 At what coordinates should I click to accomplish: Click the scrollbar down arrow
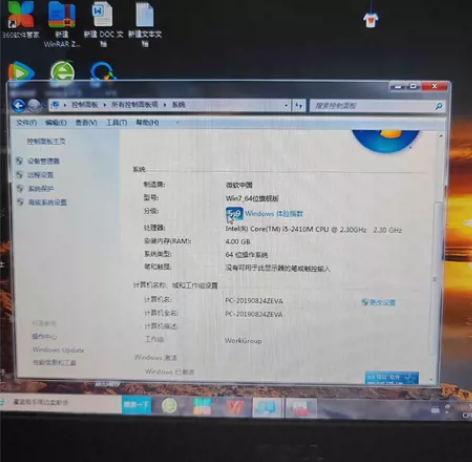[432, 379]
